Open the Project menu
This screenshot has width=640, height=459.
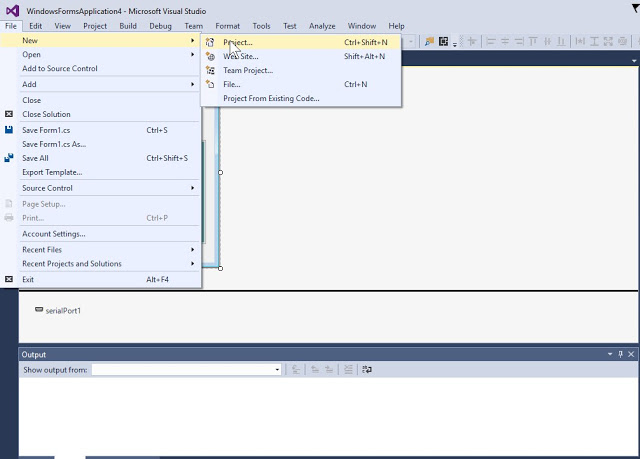click(95, 26)
